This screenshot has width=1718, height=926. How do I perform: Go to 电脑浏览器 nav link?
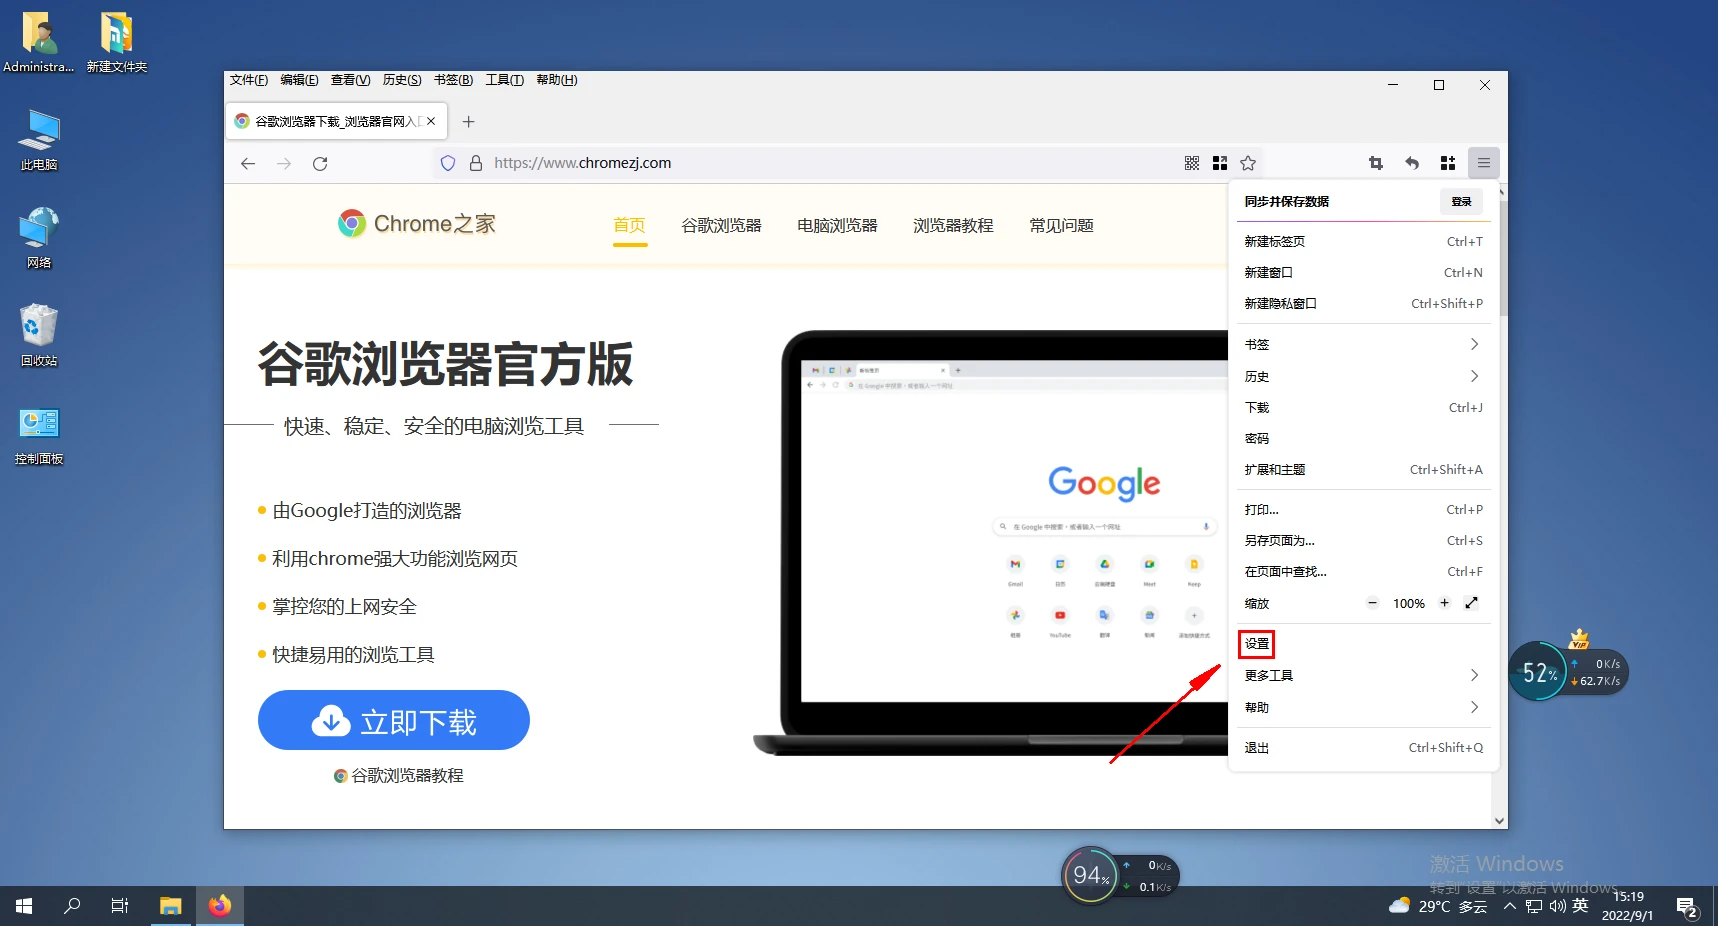coord(837,225)
